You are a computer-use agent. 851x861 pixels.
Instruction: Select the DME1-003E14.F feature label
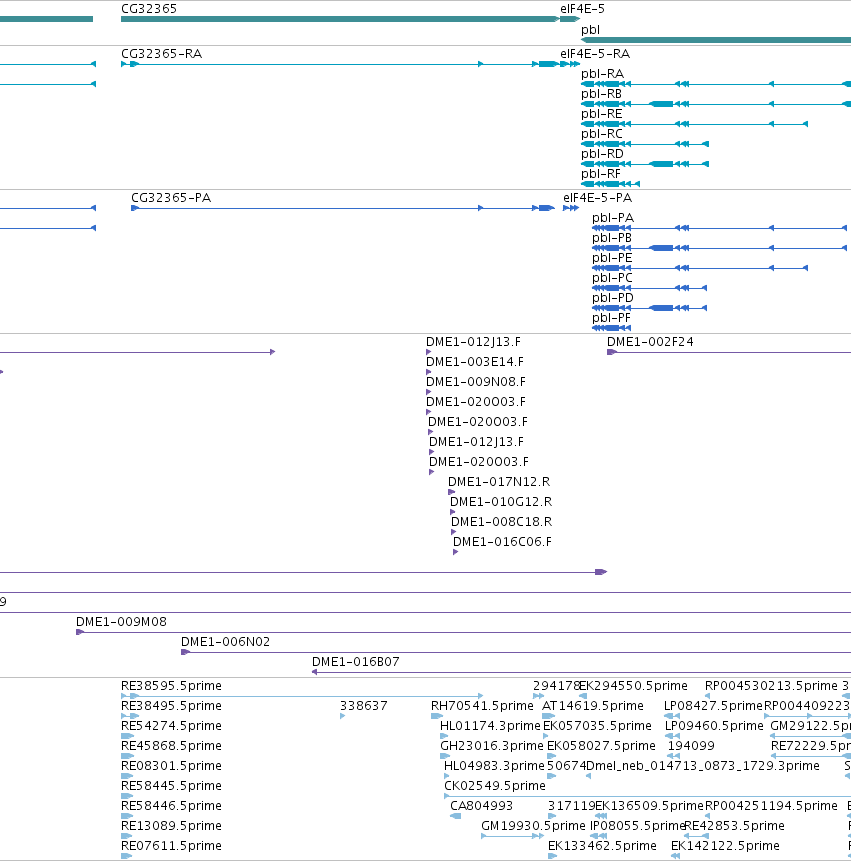pyautogui.click(x=475, y=362)
